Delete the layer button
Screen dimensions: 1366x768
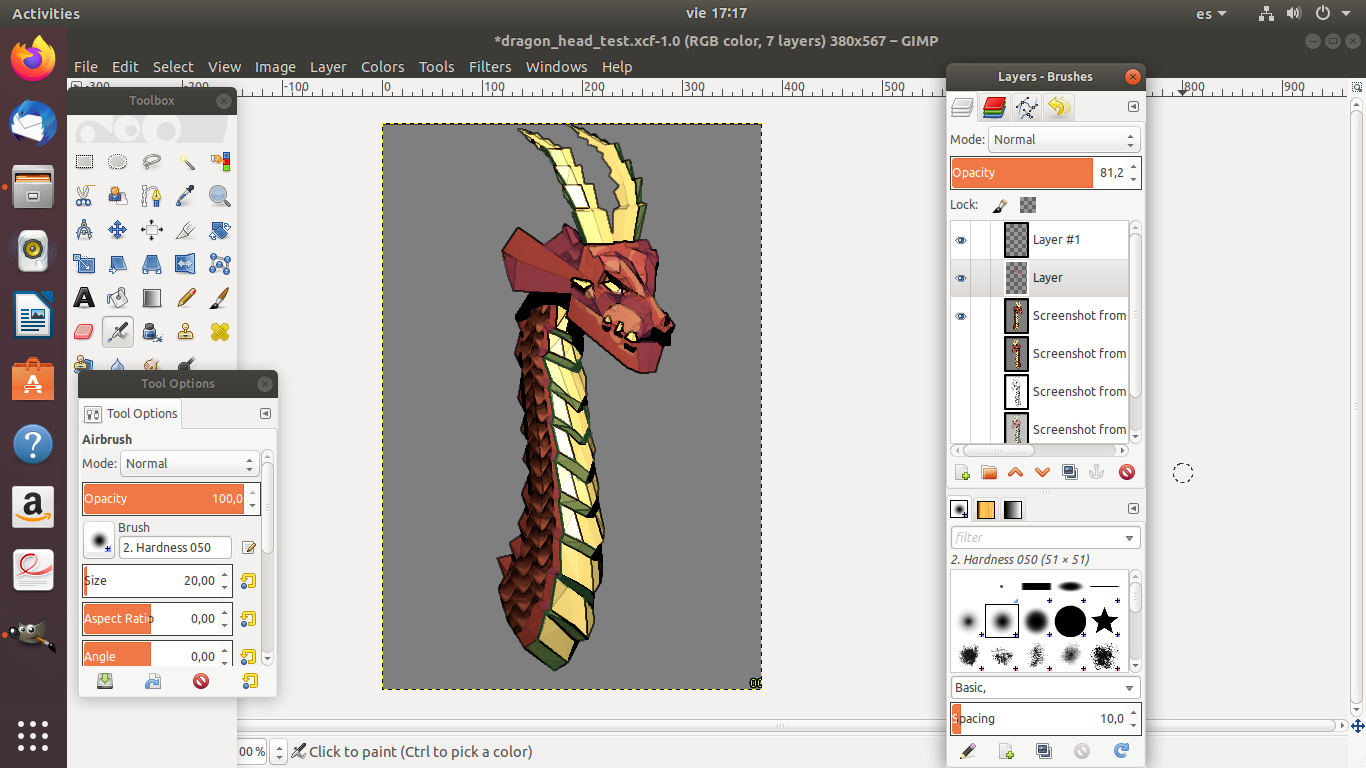pos(1127,473)
